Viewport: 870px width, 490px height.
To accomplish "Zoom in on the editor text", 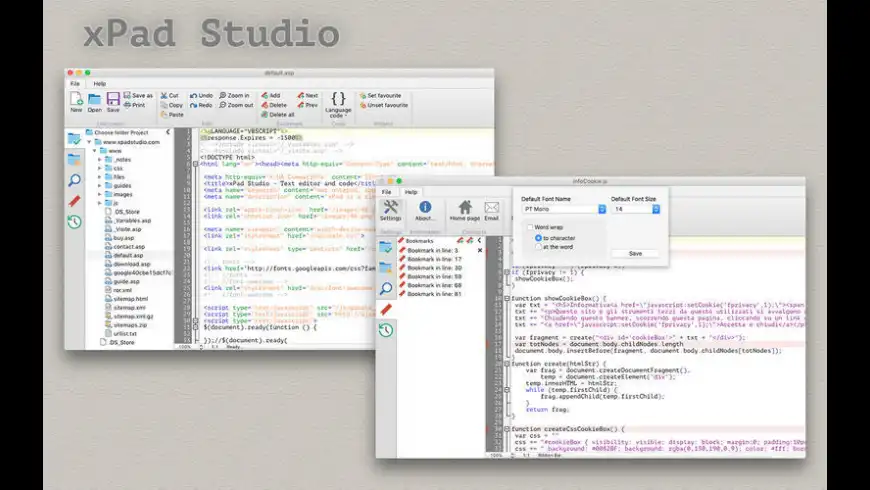I will (x=234, y=95).
